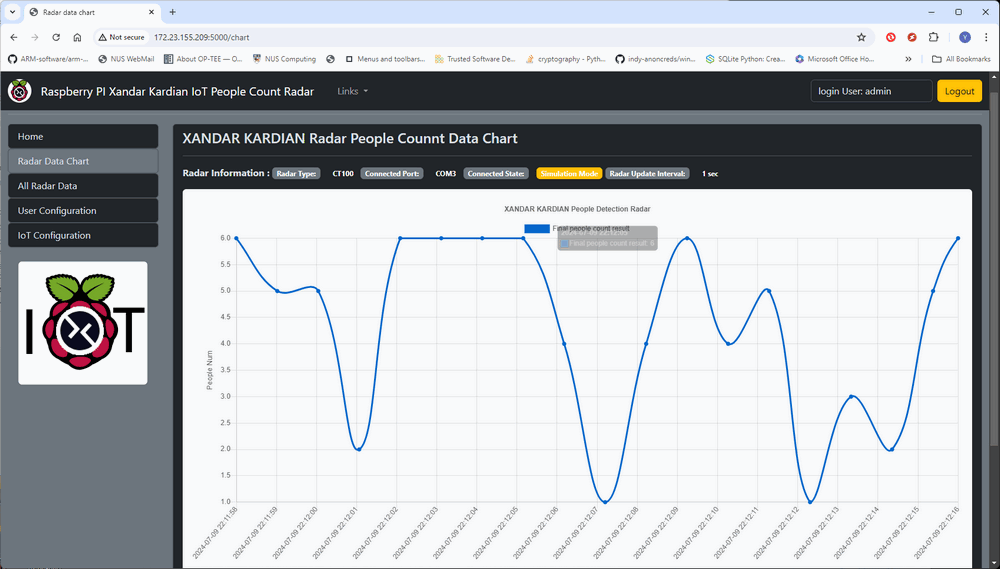Viewport: 1000px width, 569px height.
Task: Click the COM3 port value
Action: tap(445, 174)
